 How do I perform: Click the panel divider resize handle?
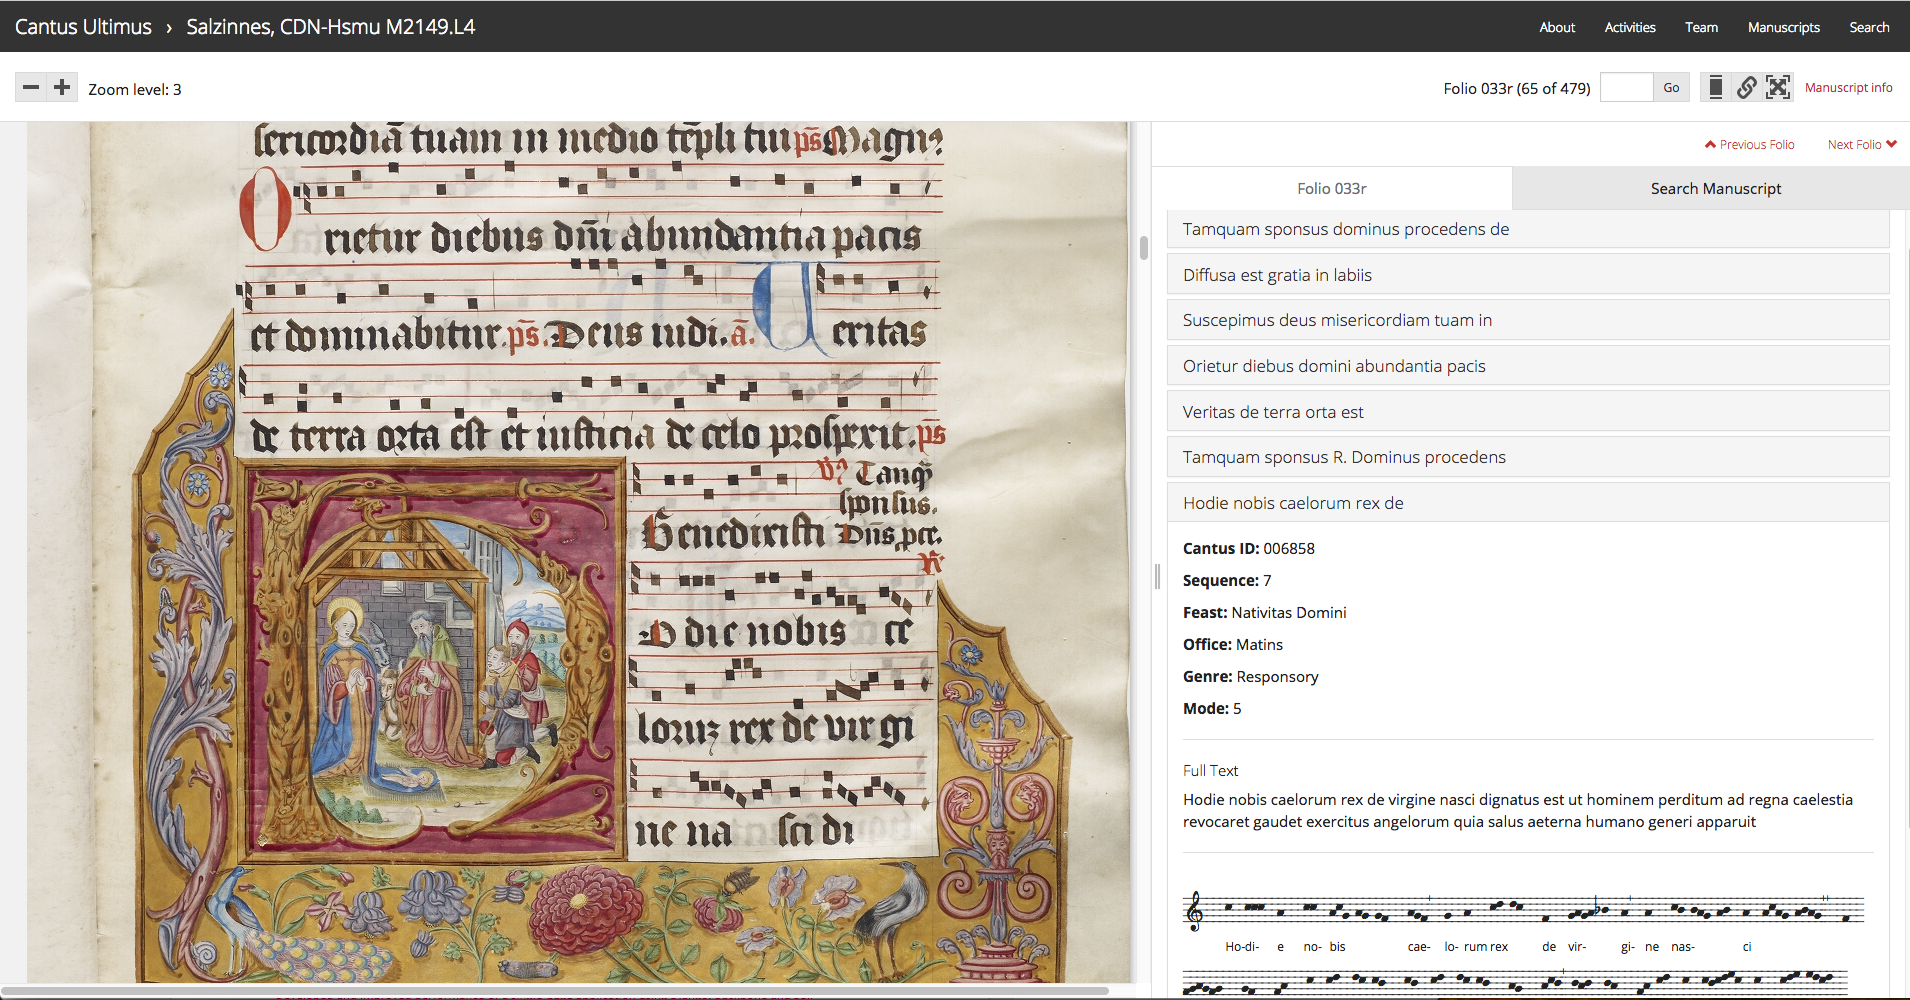pyautogui.click(x=1157, y=576)
